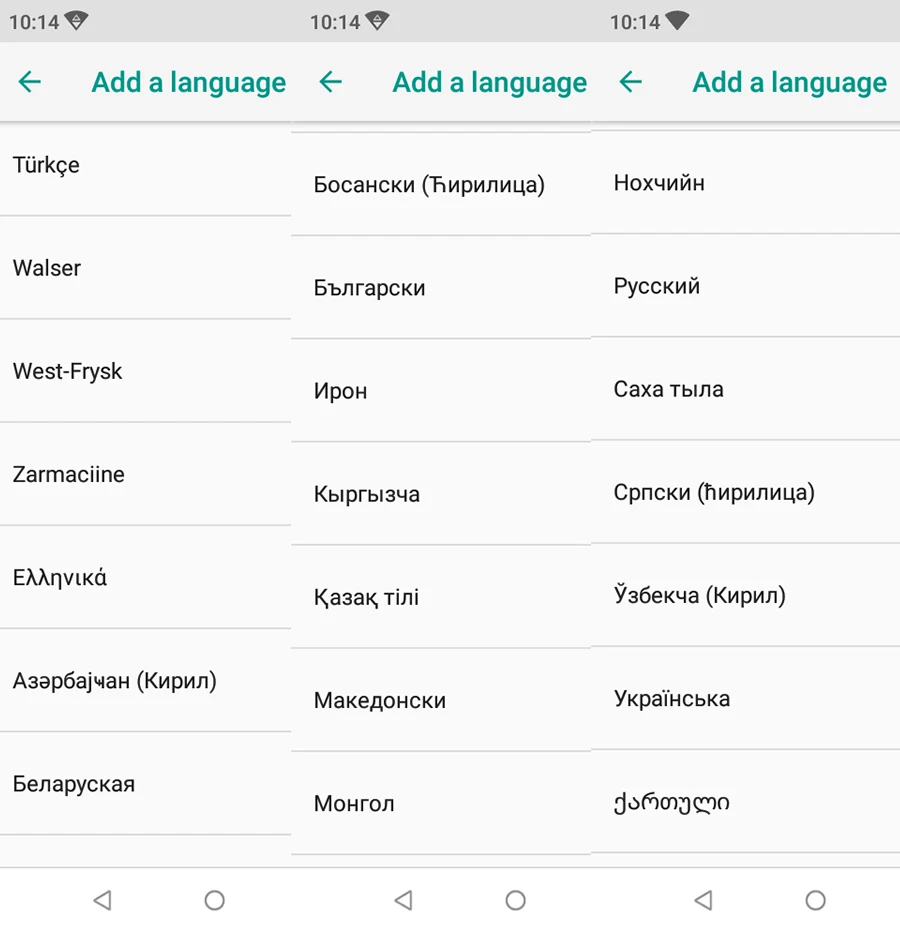The height and width of the screenshot is (934, 900).
Task: Tap Android back button under the Беларуская list
Action: click(103, 899)
